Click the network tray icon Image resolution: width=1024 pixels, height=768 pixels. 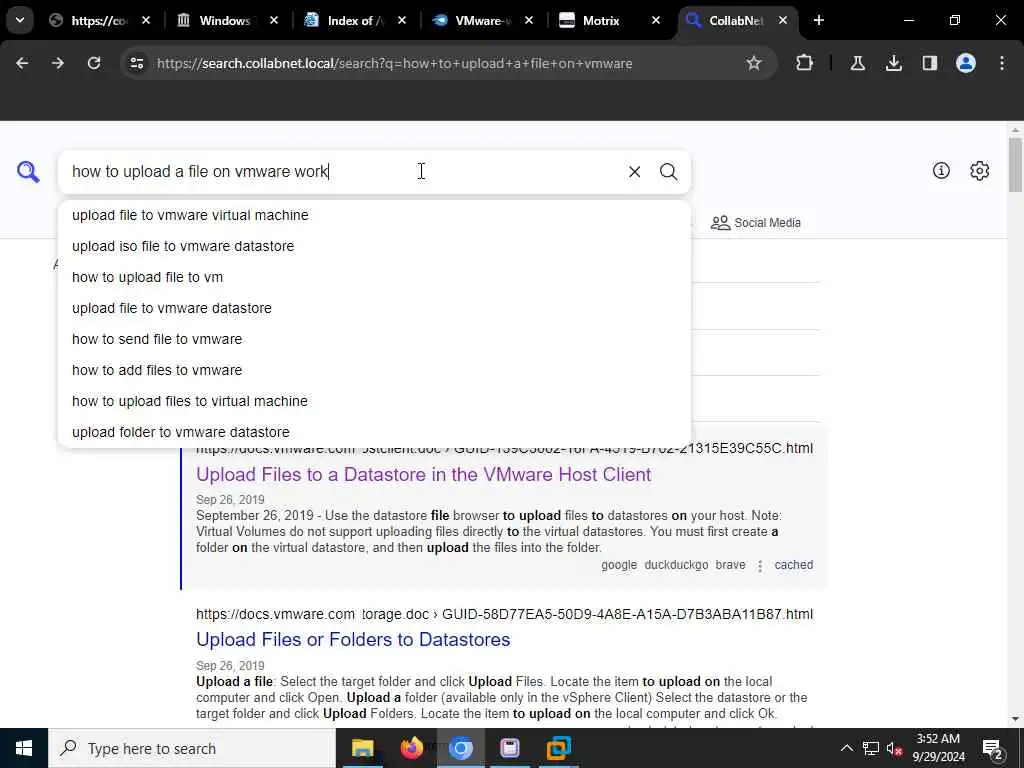coord(871,748)
